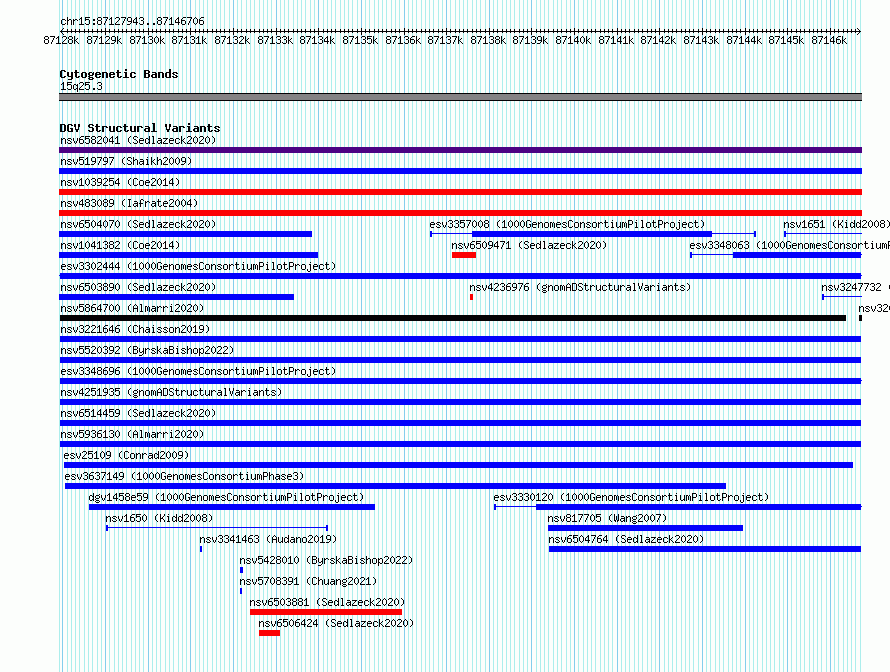Click the nsv3341463 (Audano2019) label
The height and width of the screenshot is (672, 890).
pyautogui.click(x=268, y=539)
